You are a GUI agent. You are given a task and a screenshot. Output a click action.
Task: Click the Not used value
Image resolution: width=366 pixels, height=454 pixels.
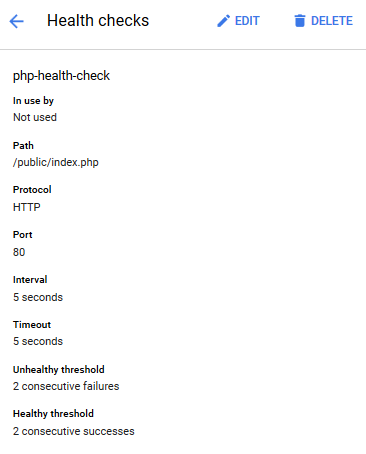(35, 117)
